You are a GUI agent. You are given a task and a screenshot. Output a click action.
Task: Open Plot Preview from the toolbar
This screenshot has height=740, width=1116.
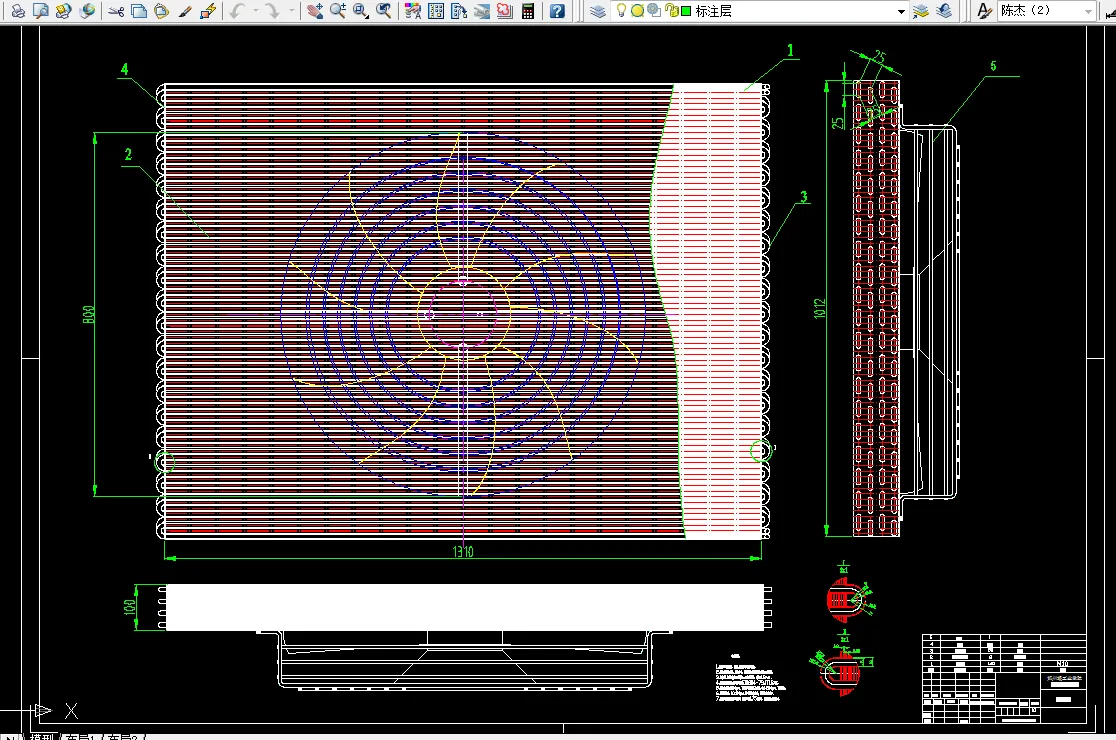[x=41, y=11]
